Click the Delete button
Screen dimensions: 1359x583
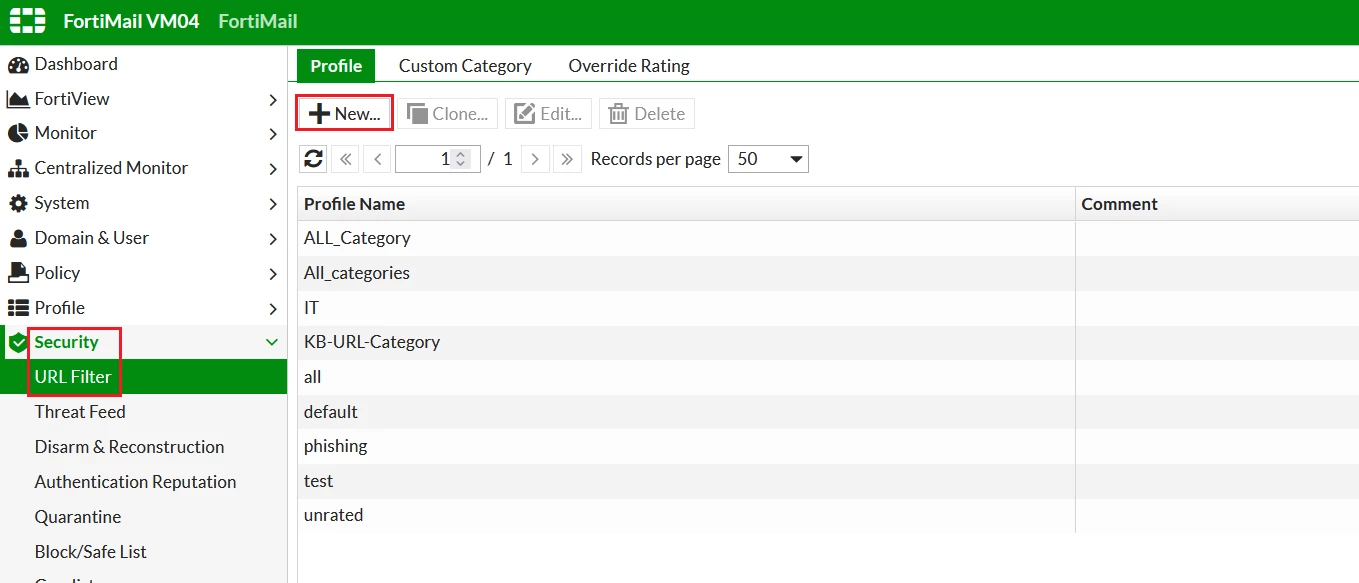point(647,113)
